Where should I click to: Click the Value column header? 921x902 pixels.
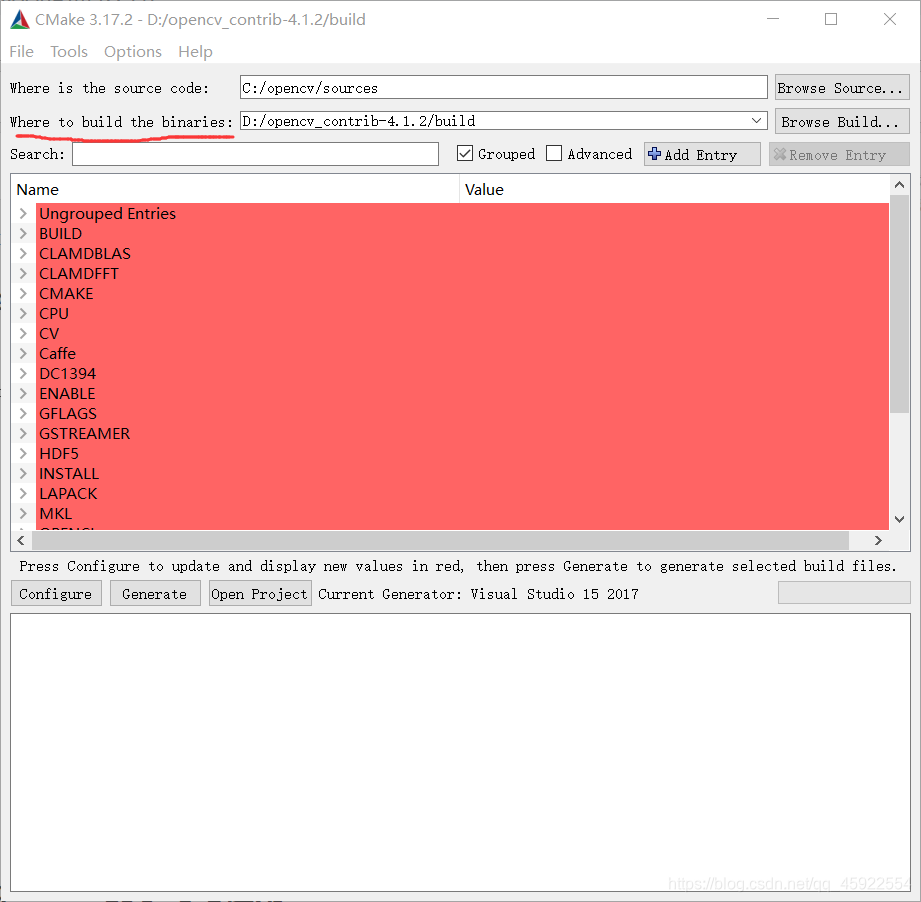pos(674,190)
